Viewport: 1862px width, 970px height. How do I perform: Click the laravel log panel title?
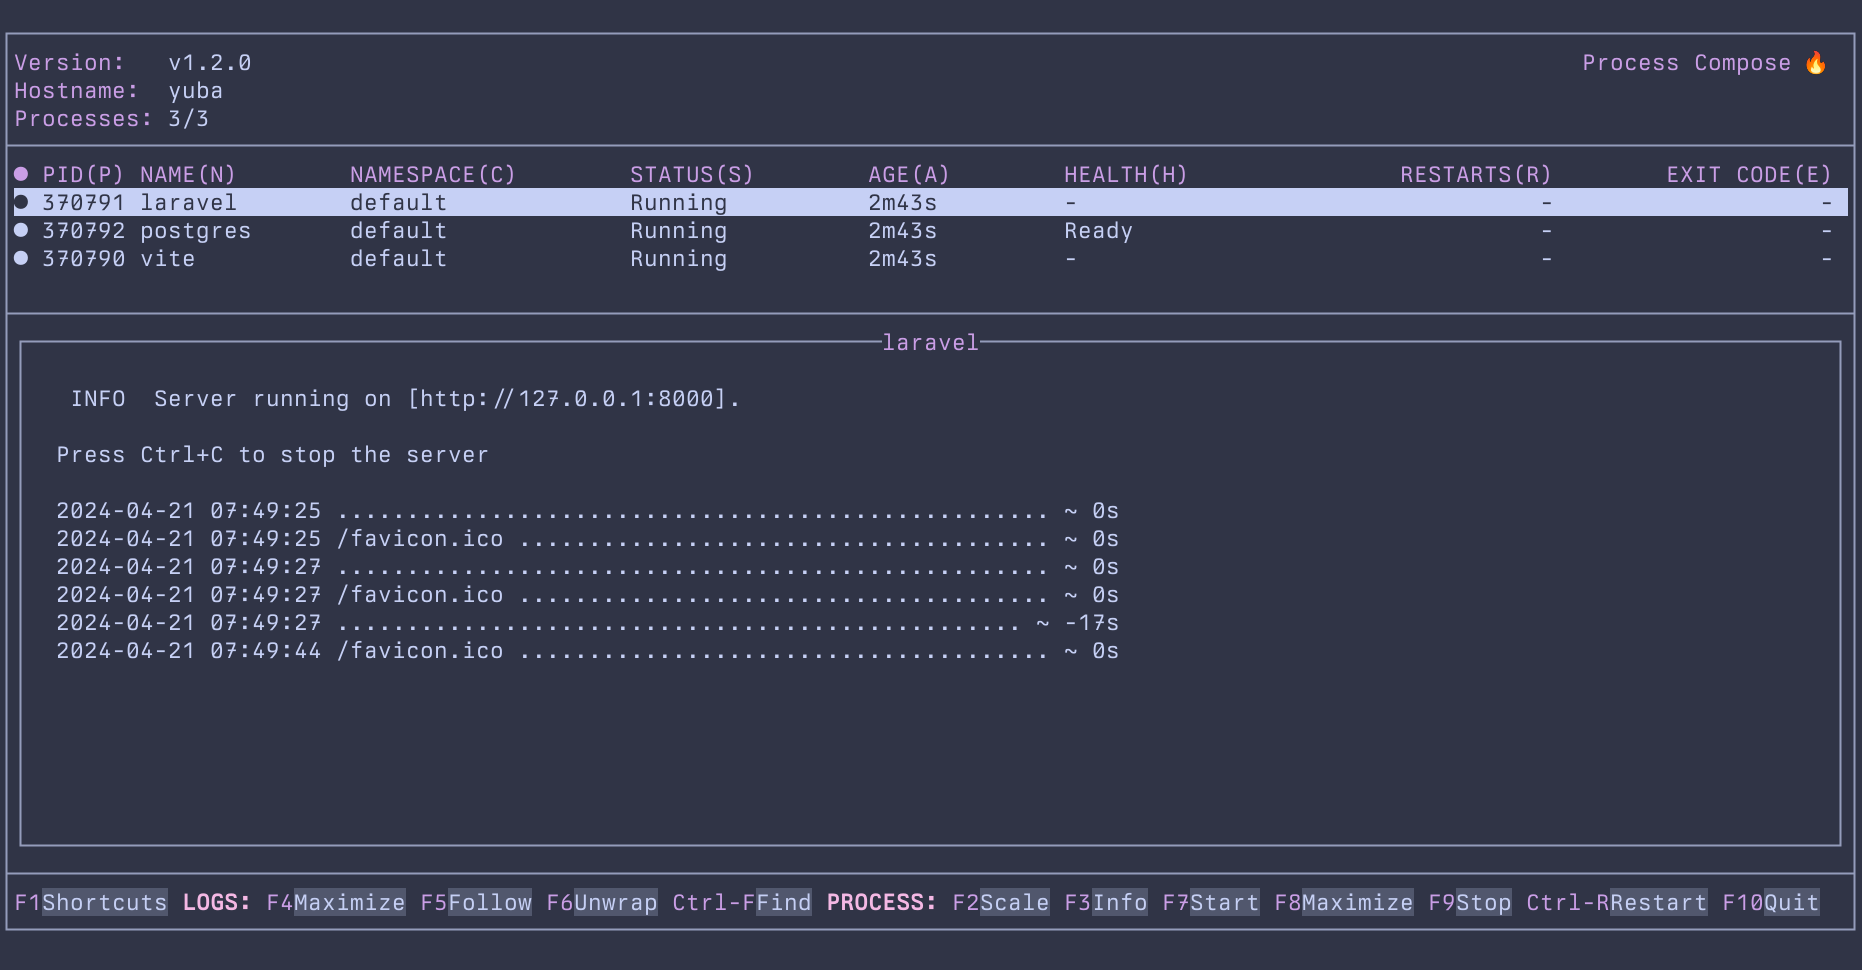coord(930,343)
